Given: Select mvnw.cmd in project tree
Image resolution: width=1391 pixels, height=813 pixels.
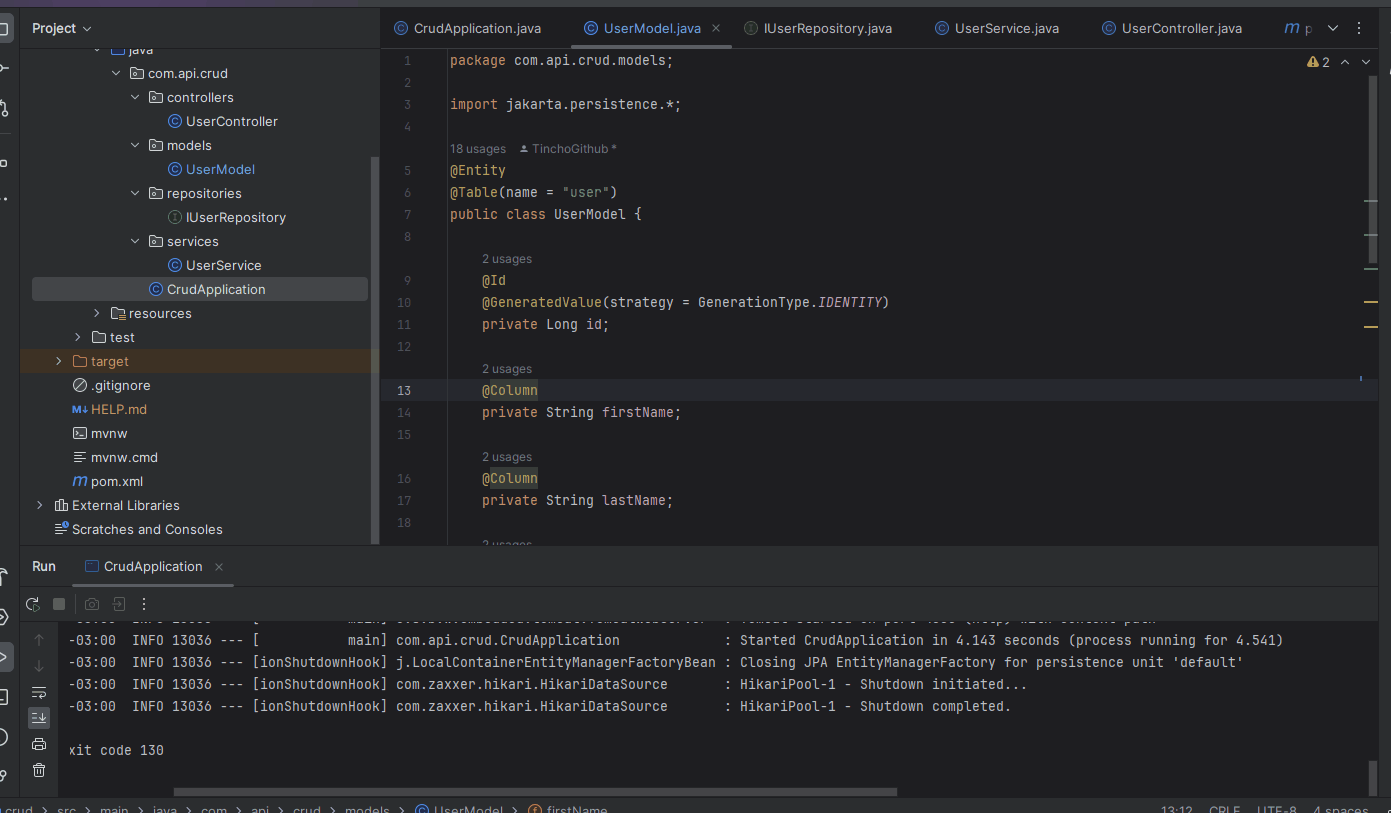Looking at the screenshot, I should click(x=124, y=457).
